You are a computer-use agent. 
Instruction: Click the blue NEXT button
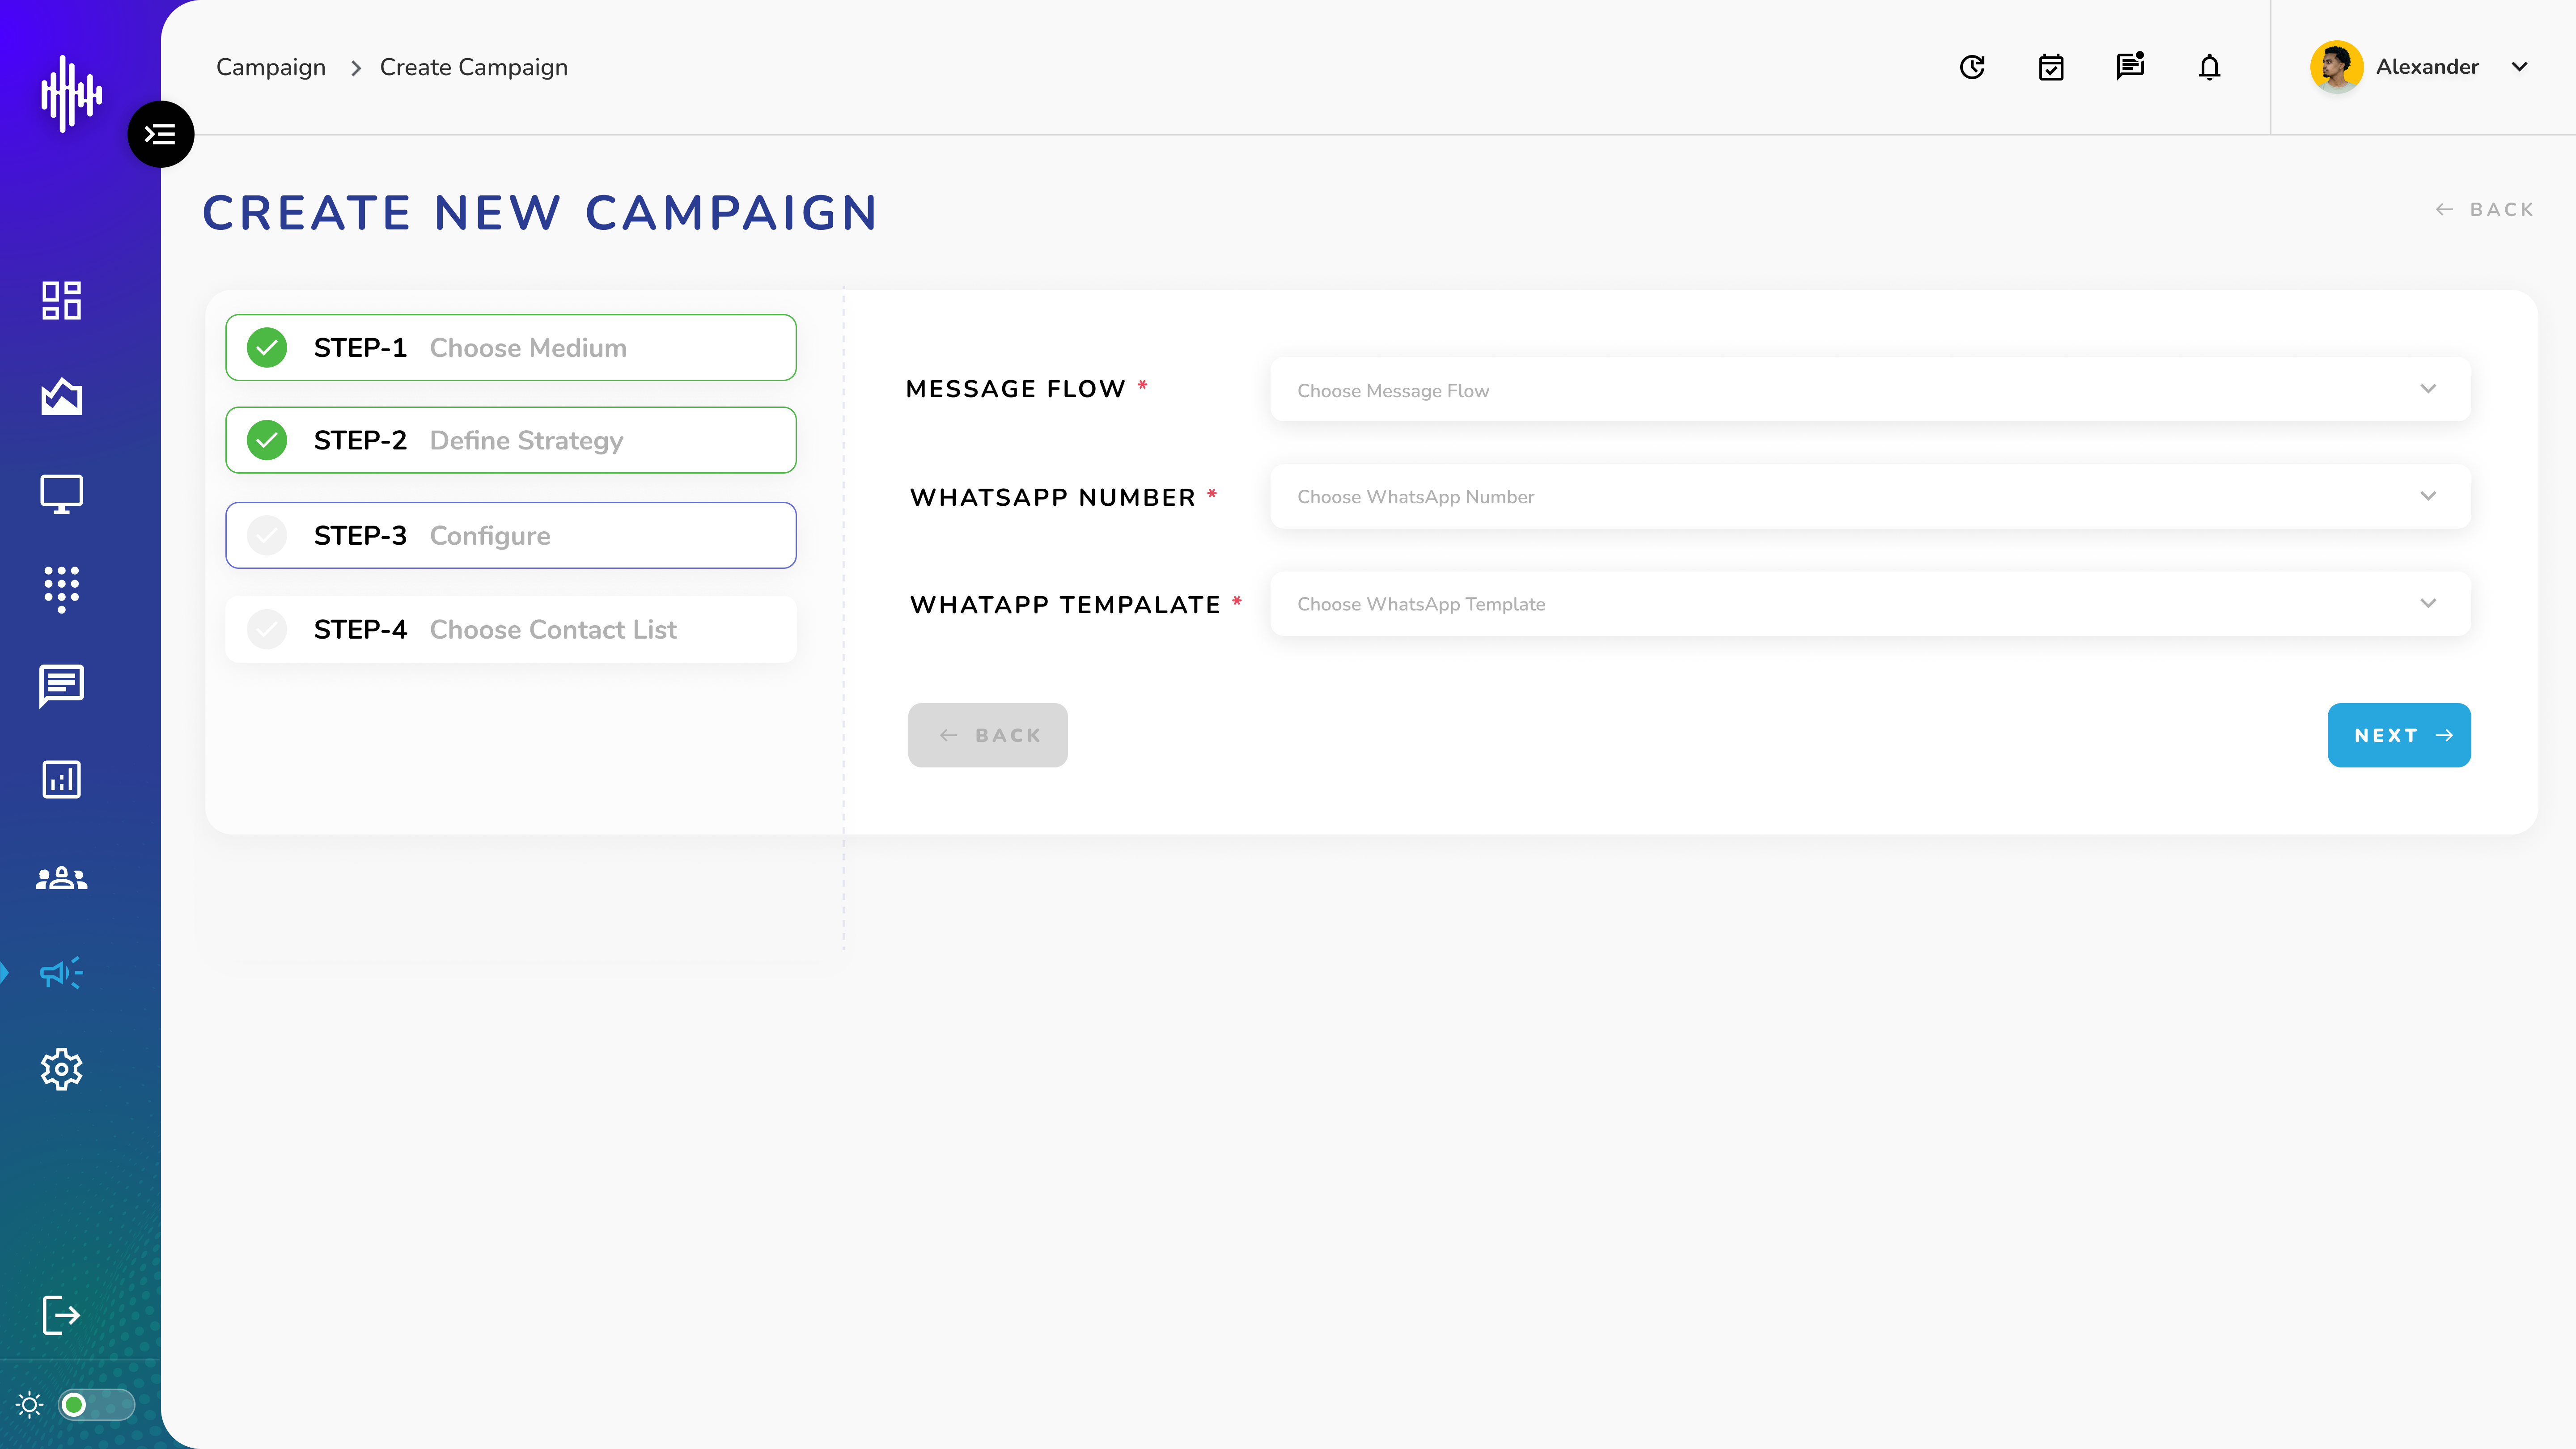[x=2399, y=735]
